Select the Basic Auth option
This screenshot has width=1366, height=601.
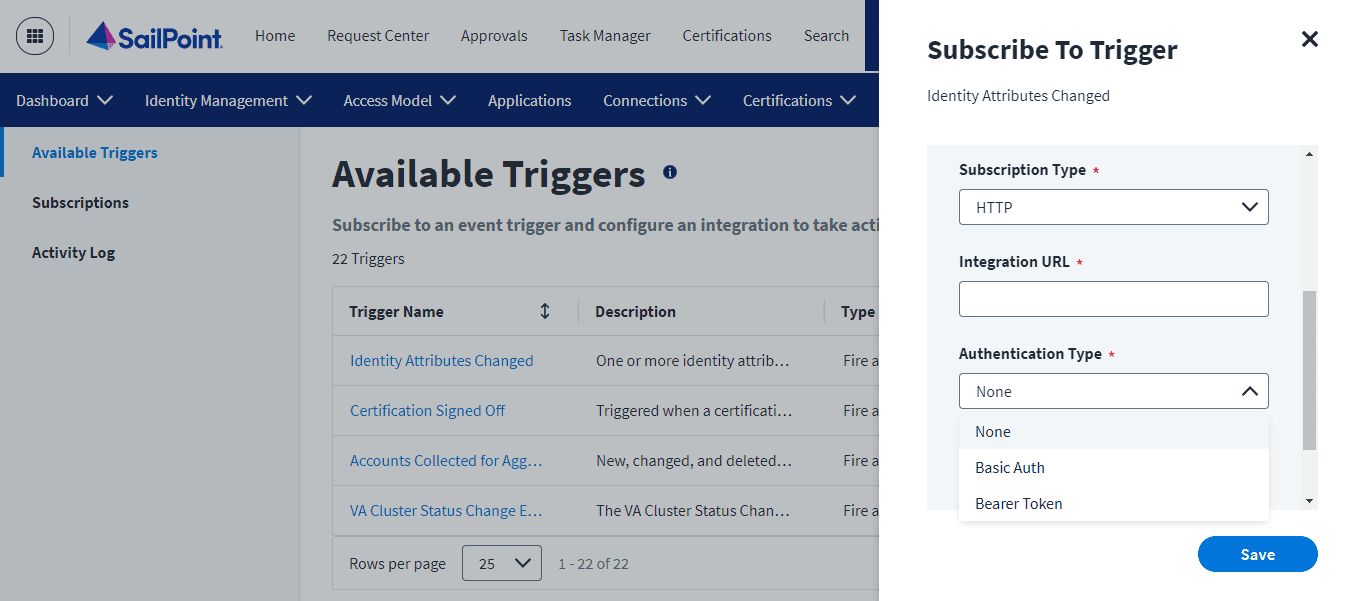[1010, 467]
